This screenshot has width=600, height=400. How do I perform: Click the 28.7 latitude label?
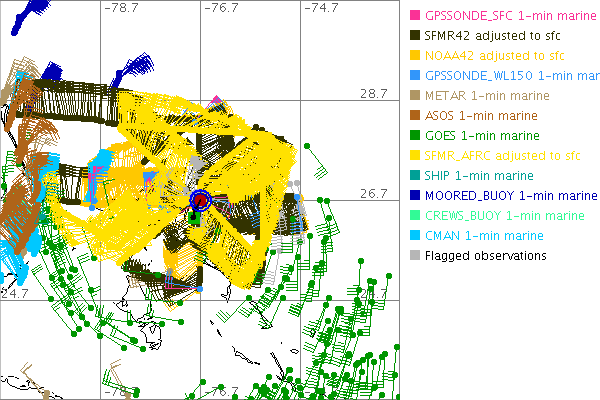373,93
